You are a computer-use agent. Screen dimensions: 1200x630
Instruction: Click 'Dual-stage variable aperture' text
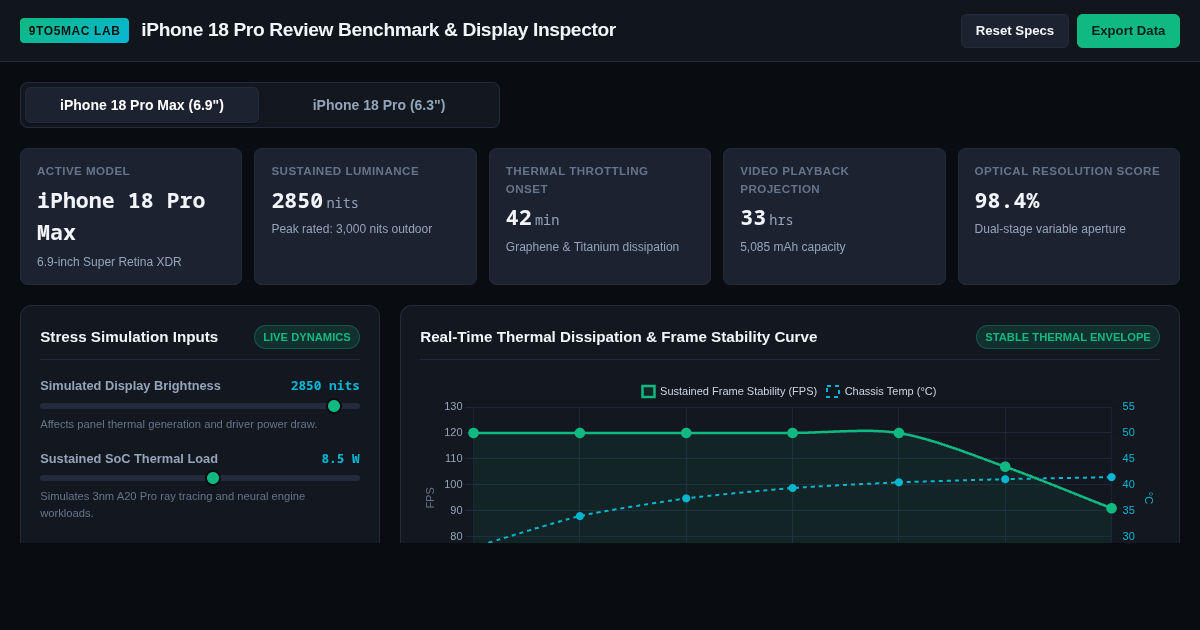(1050, 229)
